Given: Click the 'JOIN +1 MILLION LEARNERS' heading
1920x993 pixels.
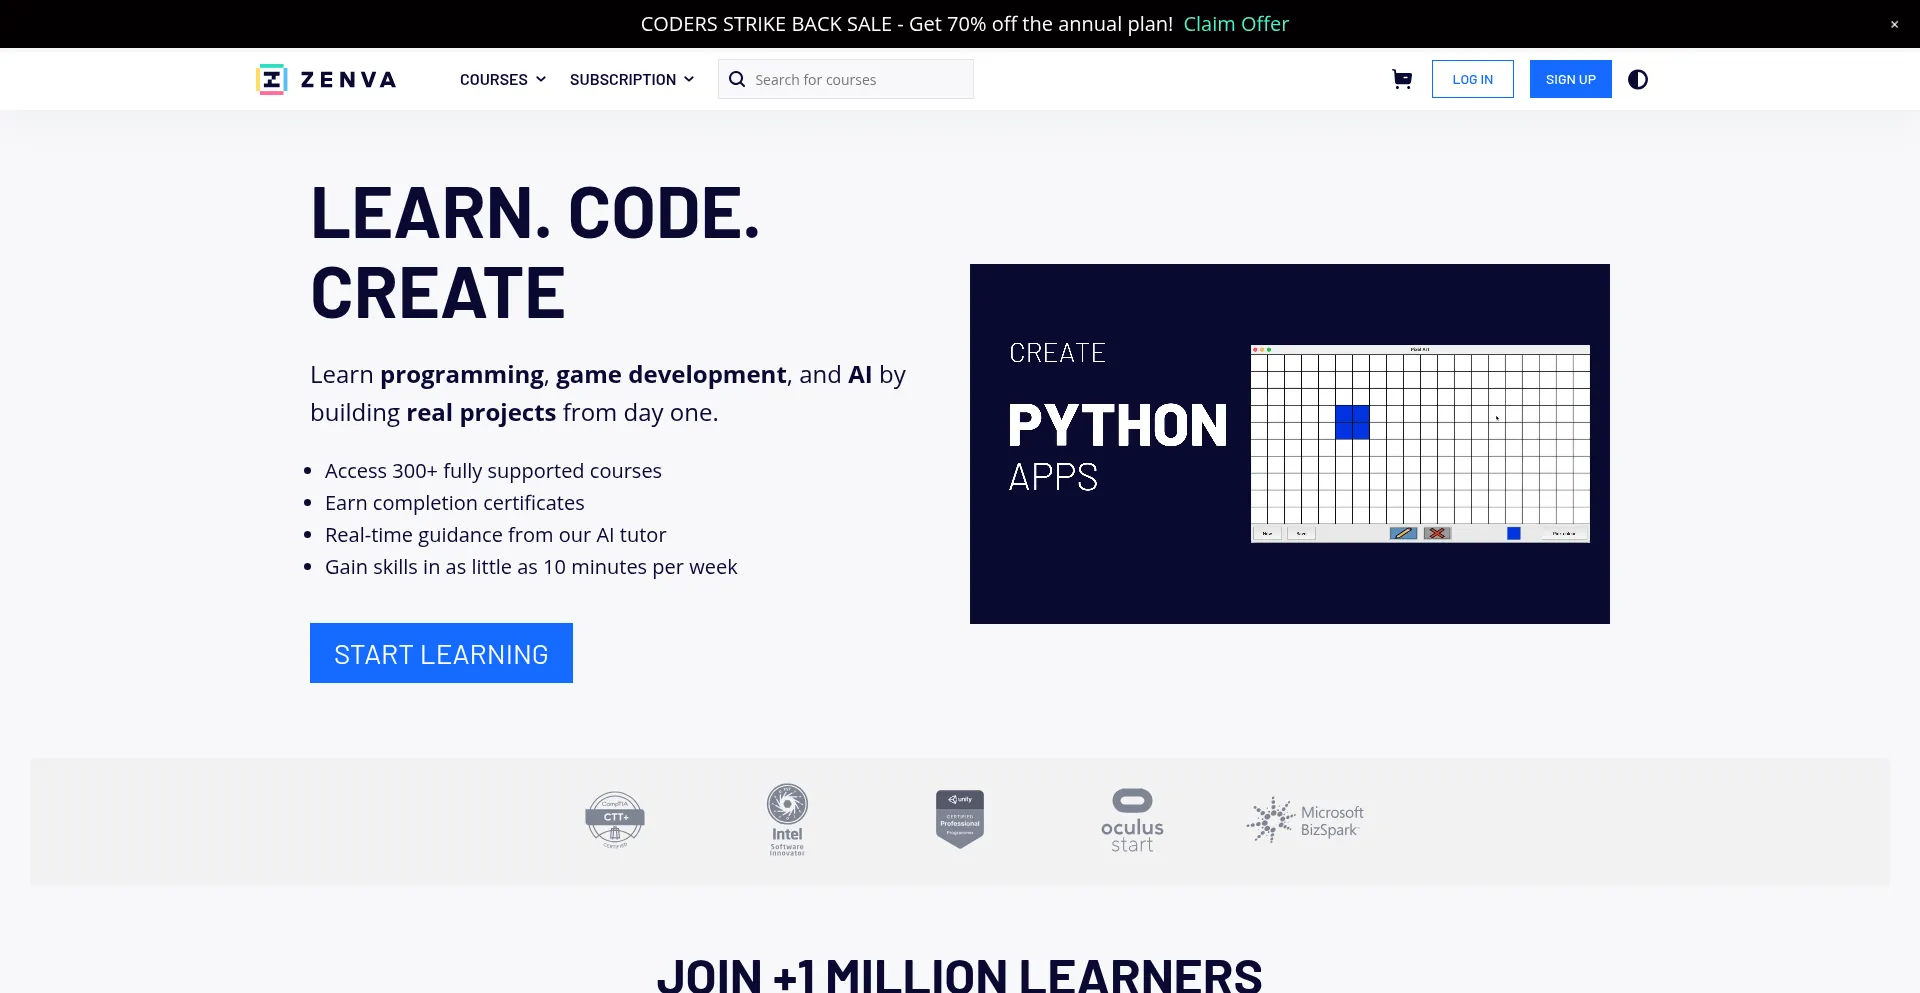Looking at the screenshot, I should pyautogui.click(x=960, y=976).
